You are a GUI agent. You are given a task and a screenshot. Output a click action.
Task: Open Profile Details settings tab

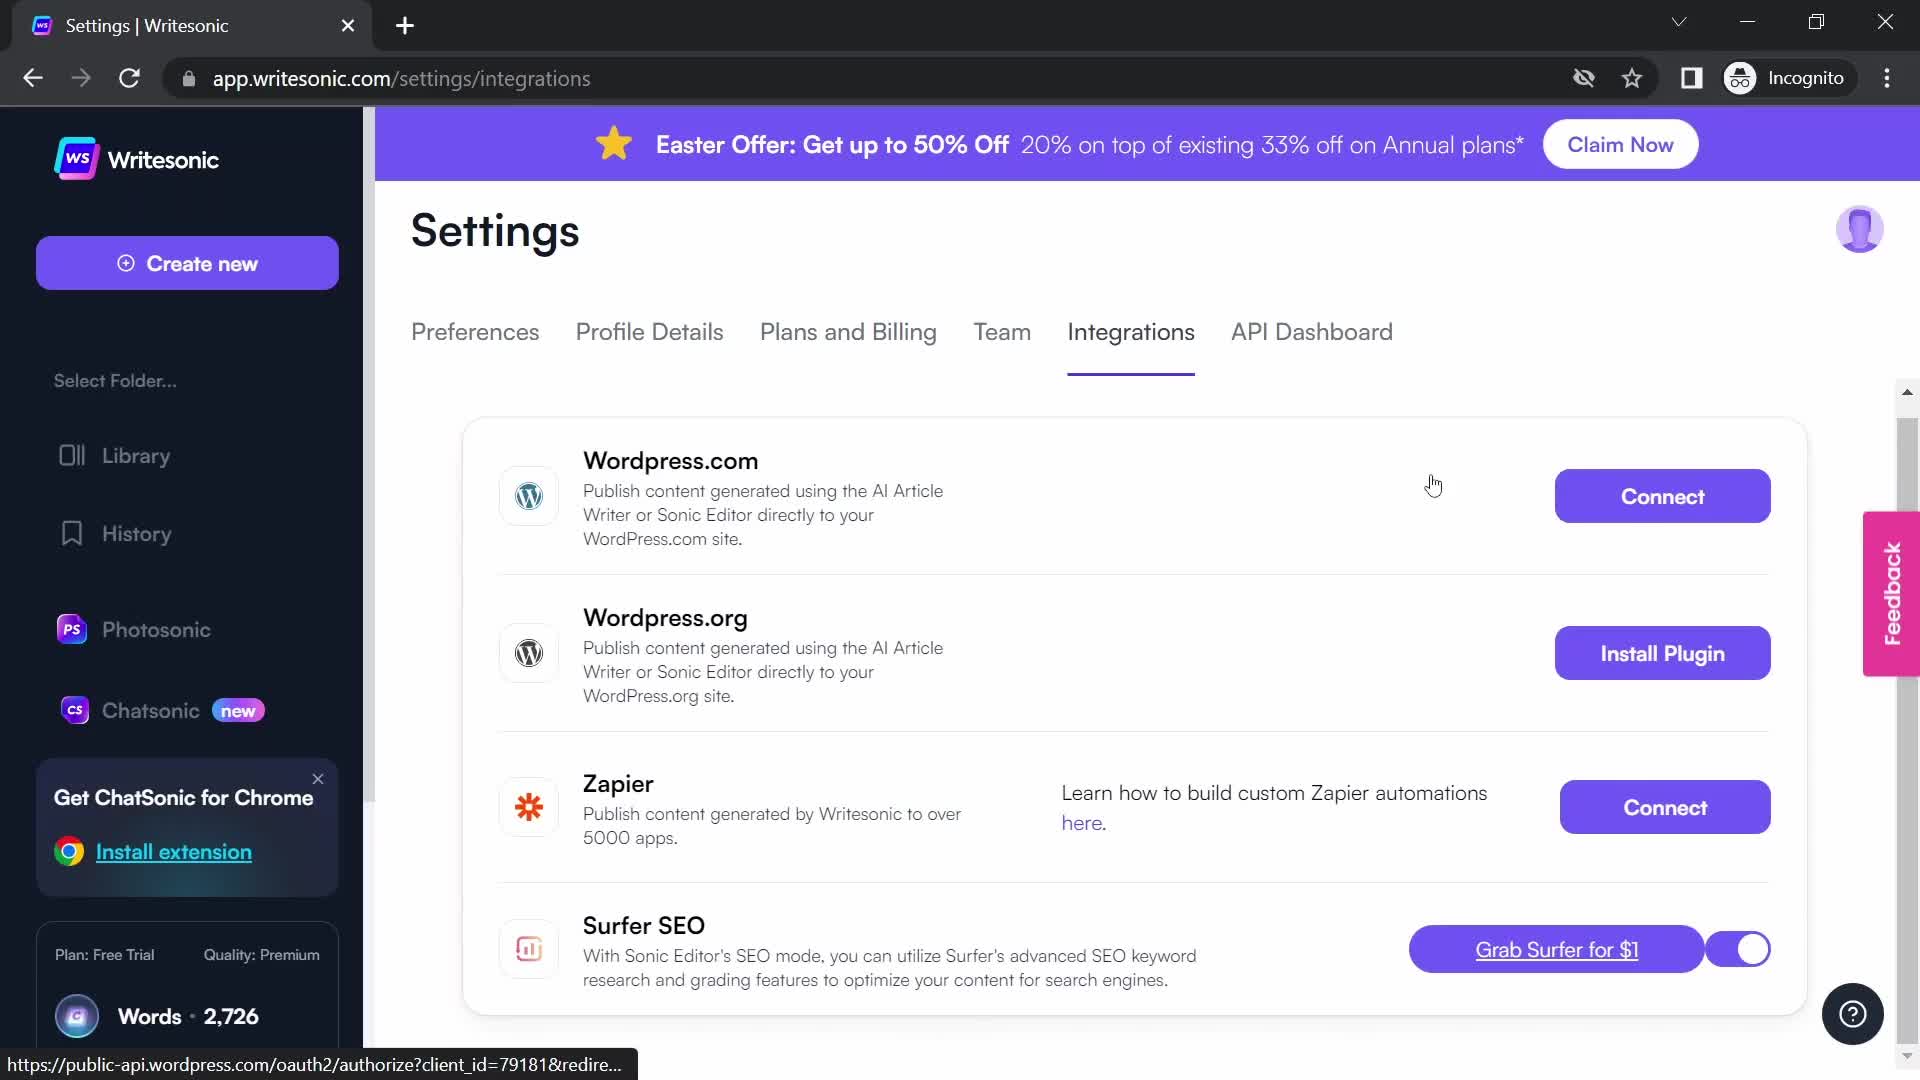tap(650, 331)
